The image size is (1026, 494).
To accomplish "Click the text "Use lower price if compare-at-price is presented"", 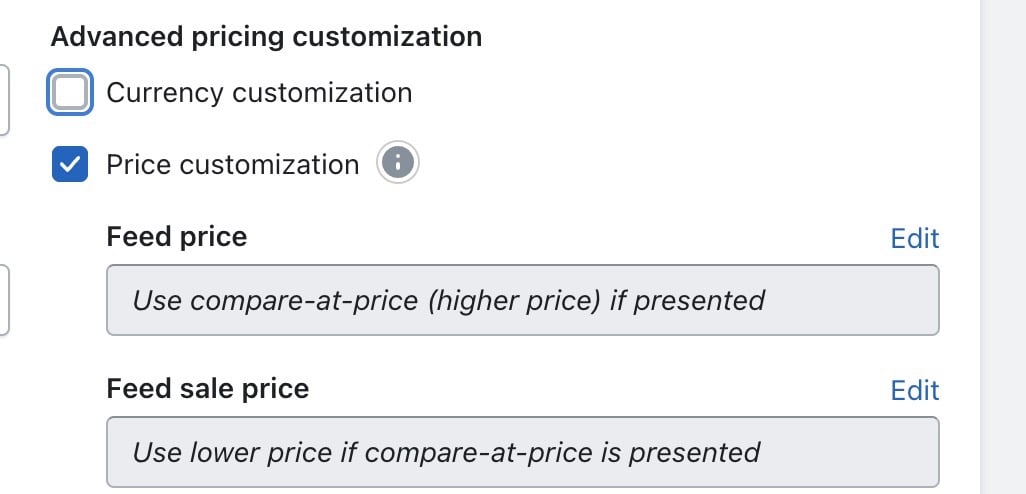I will [446, 452].
